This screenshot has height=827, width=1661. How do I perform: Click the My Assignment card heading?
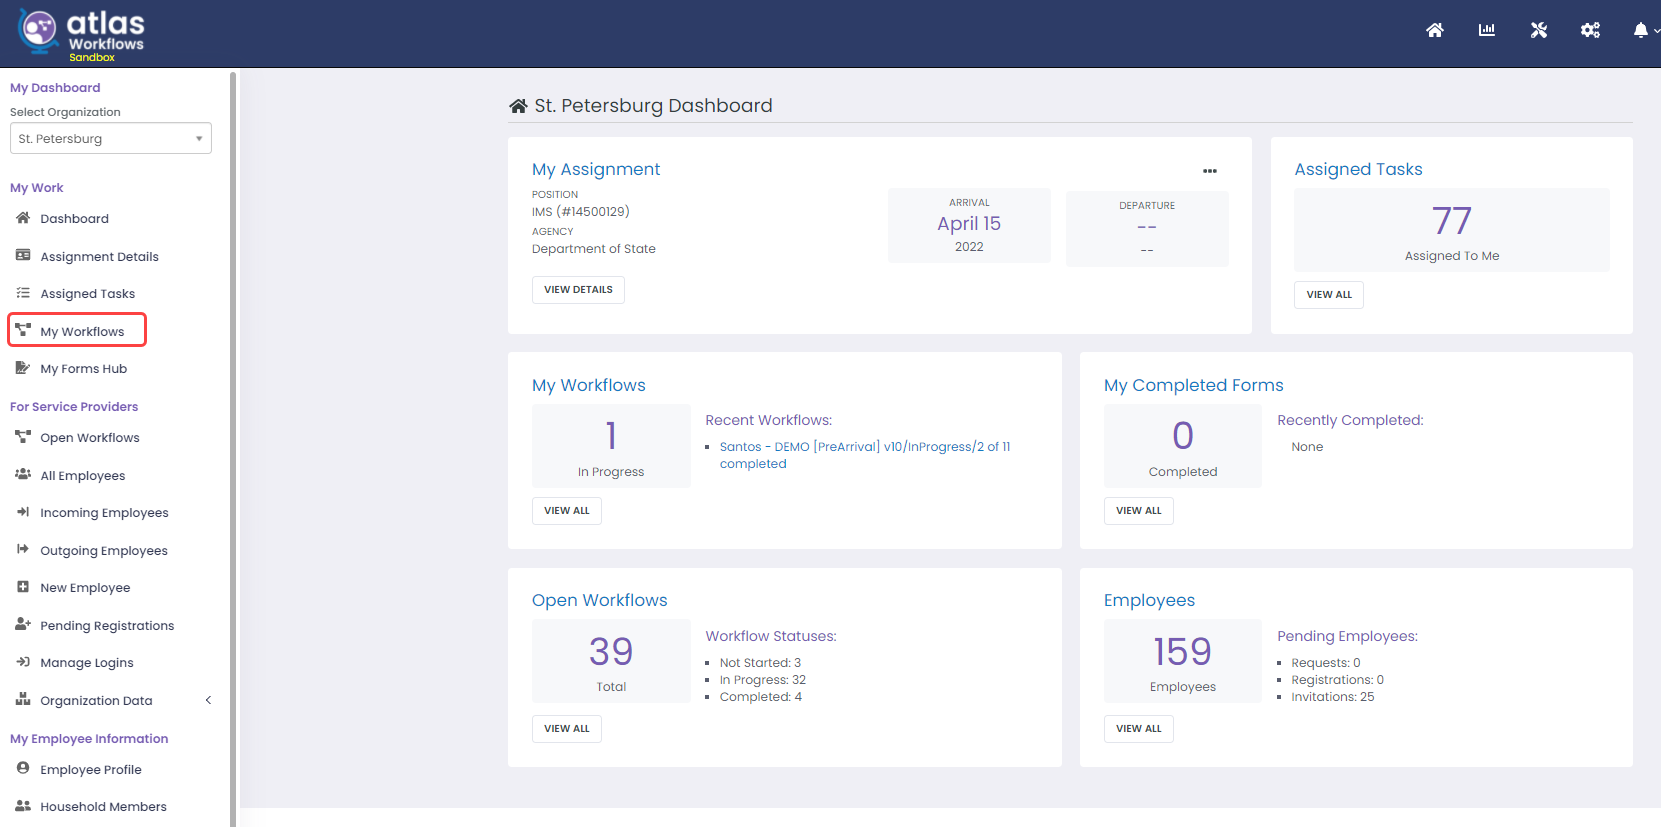click(596, 169)
